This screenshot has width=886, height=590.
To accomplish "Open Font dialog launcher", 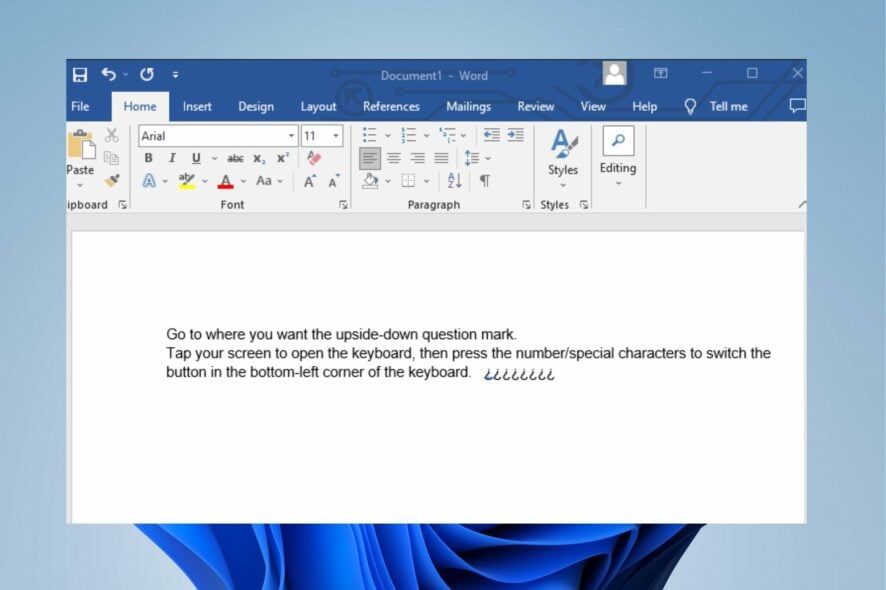I will coord(343,205).
